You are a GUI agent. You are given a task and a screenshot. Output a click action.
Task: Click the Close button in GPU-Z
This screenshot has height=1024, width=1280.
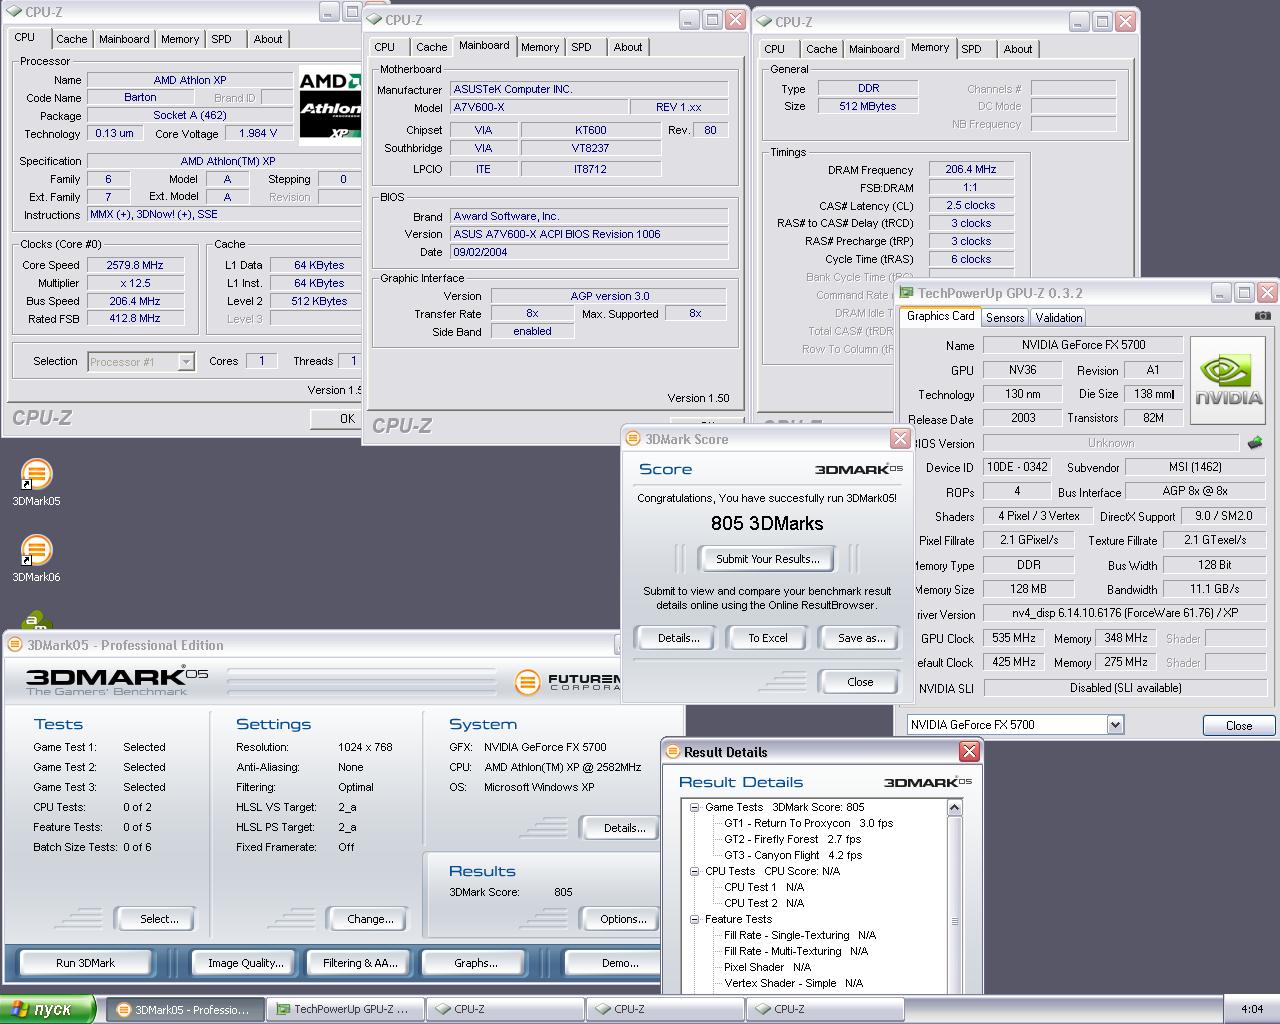pos(1238,726)
